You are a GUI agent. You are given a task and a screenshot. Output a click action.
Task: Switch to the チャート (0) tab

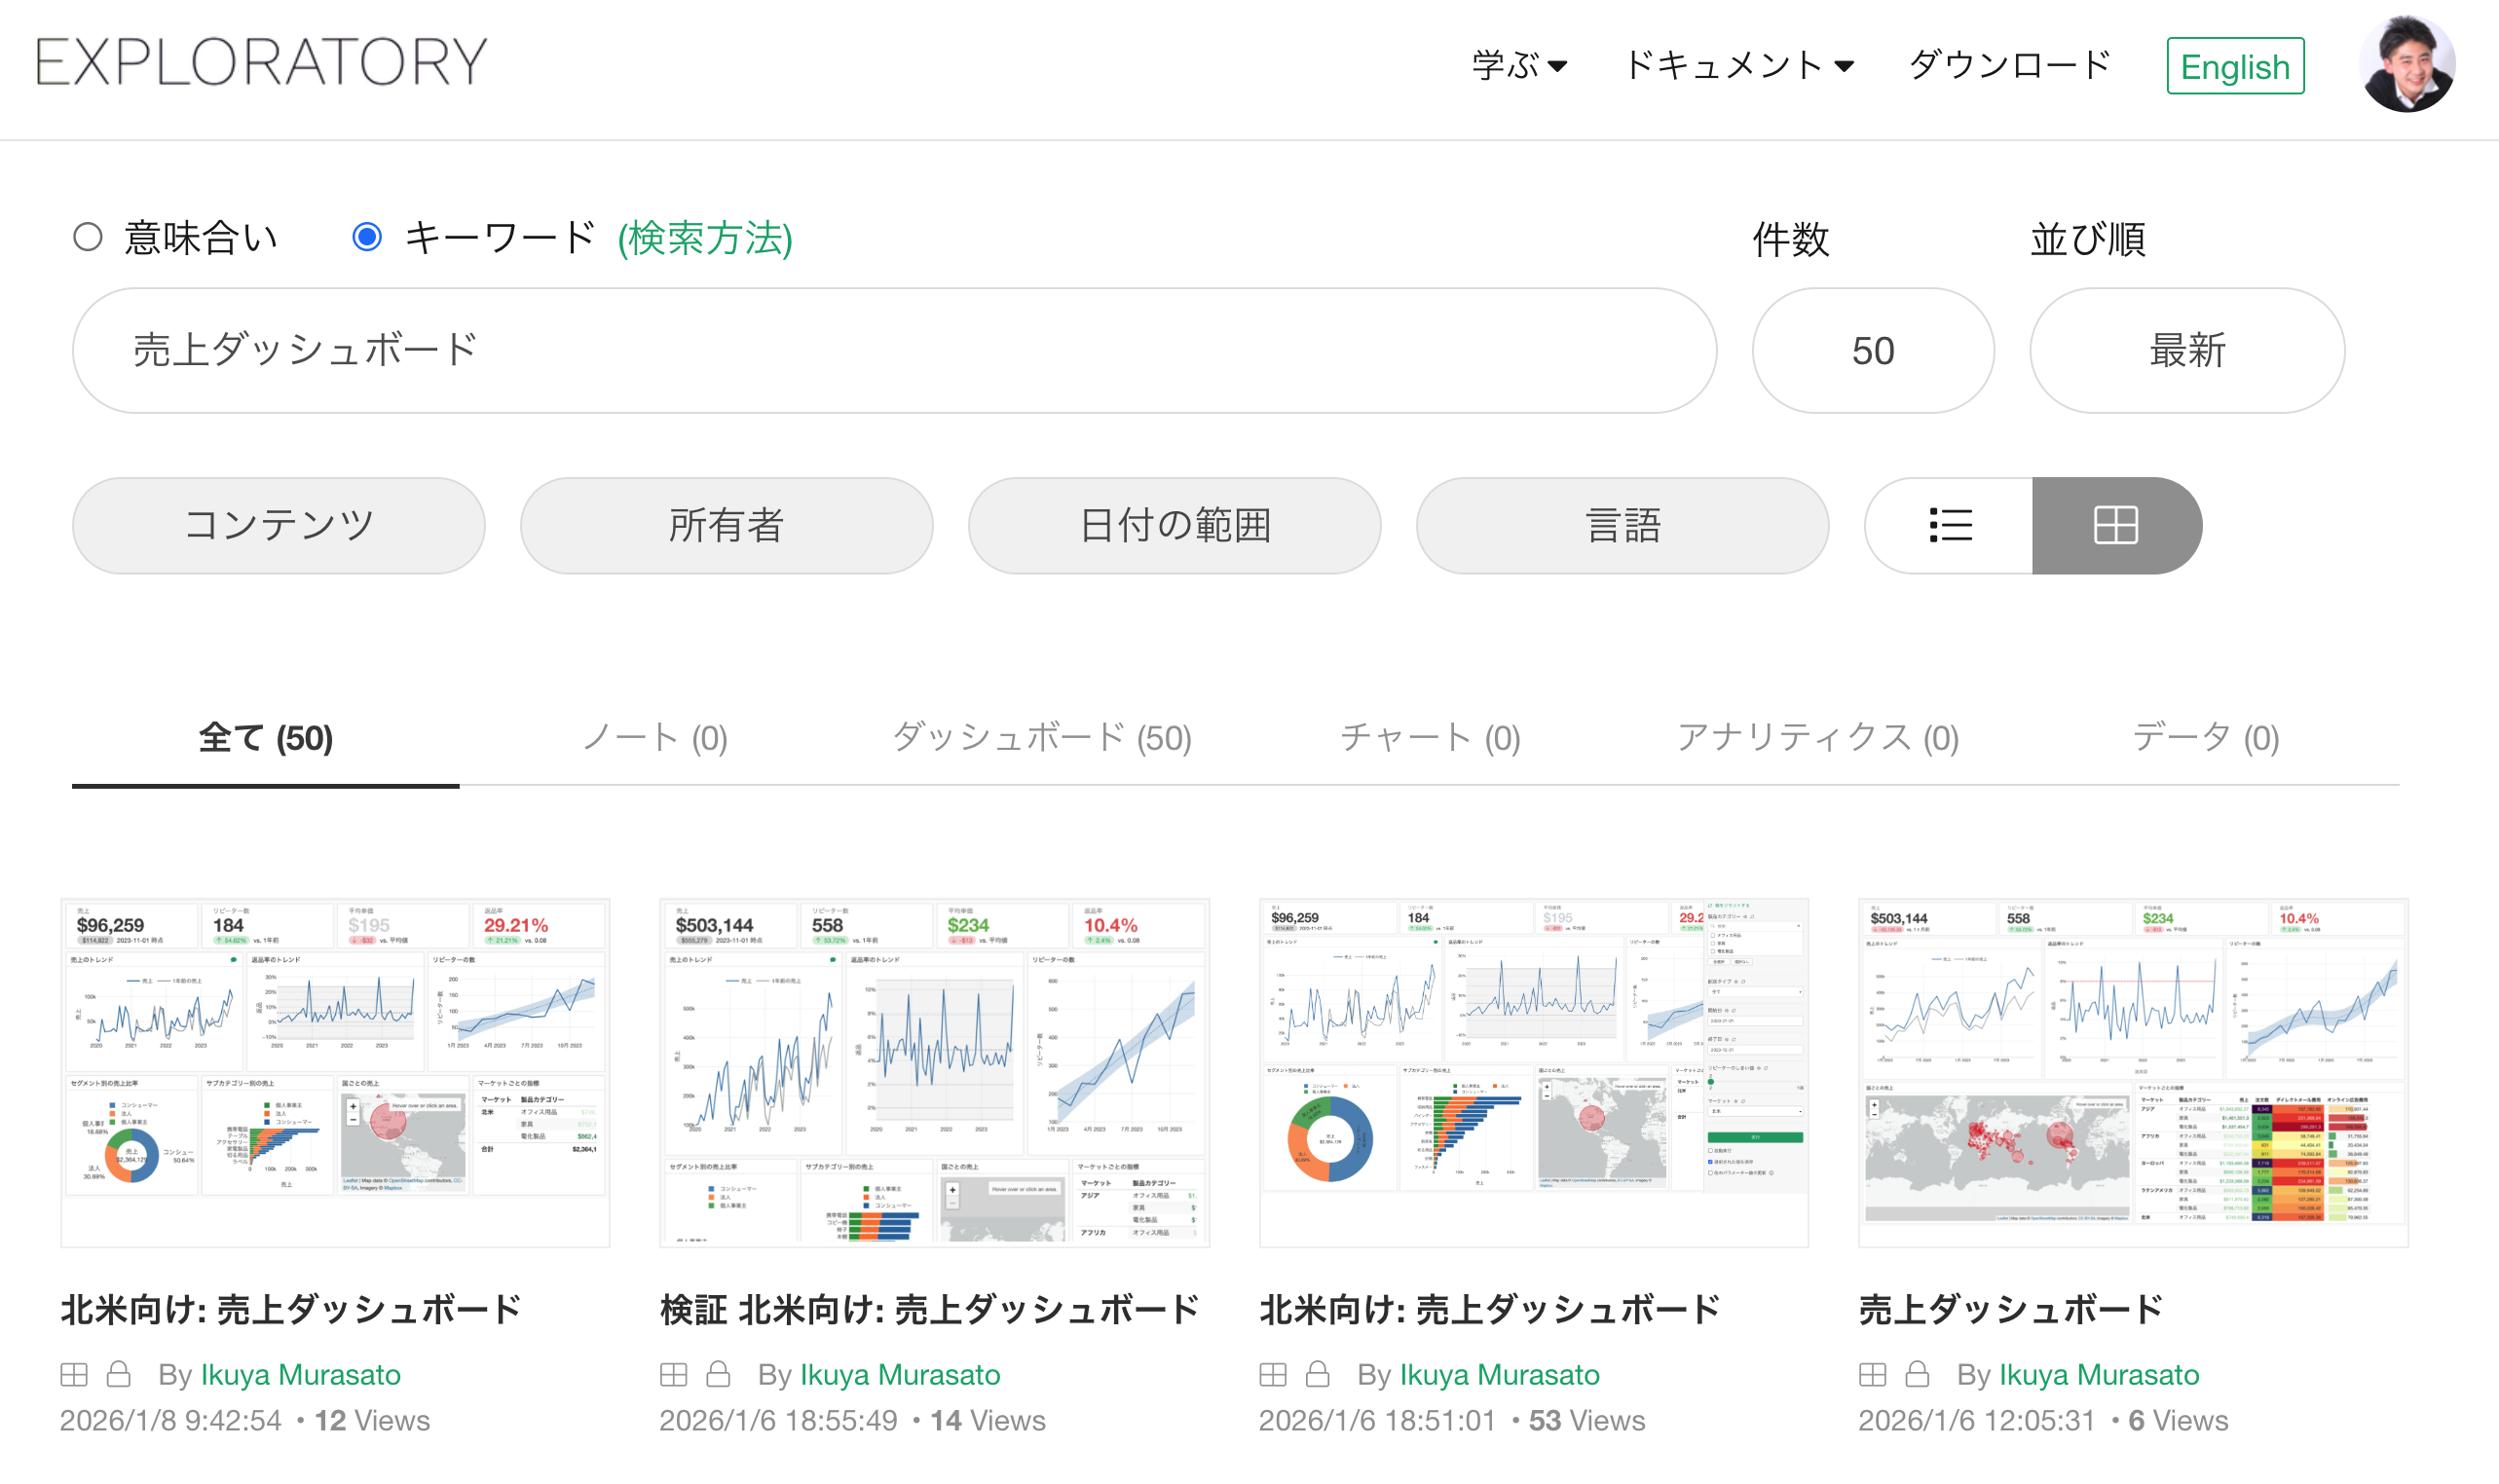[1429, 738]
